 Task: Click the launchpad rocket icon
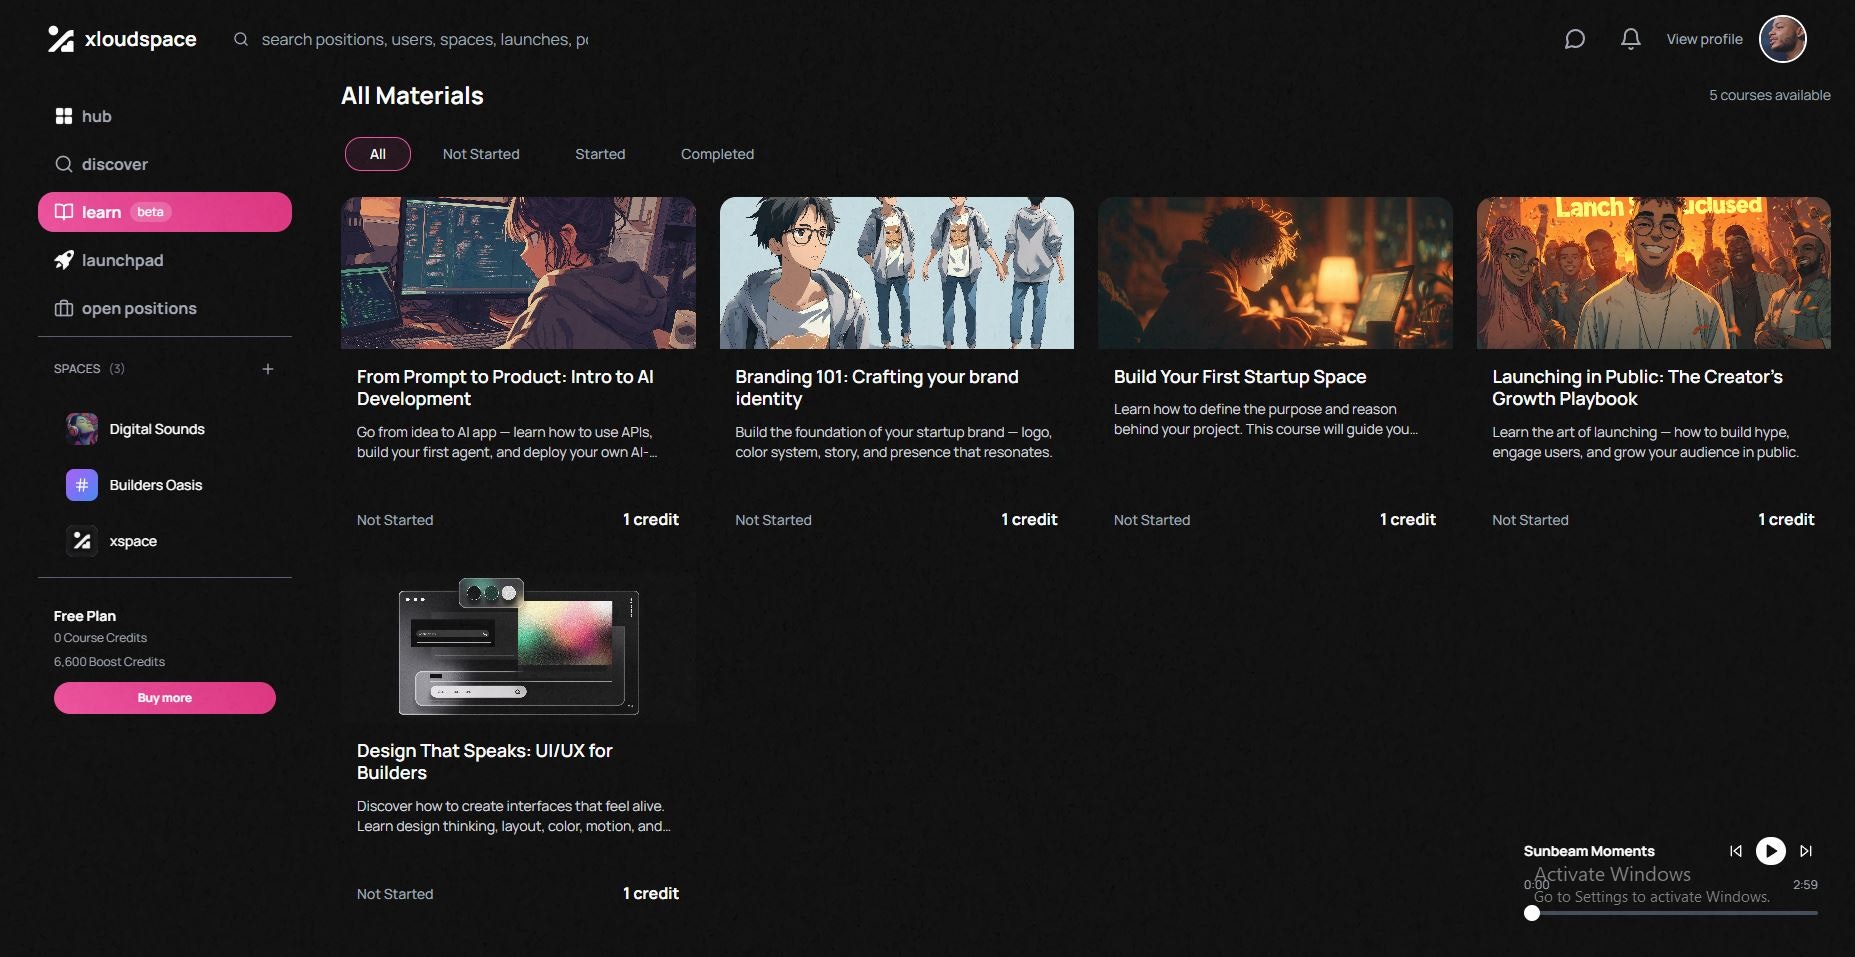point(64,260)
